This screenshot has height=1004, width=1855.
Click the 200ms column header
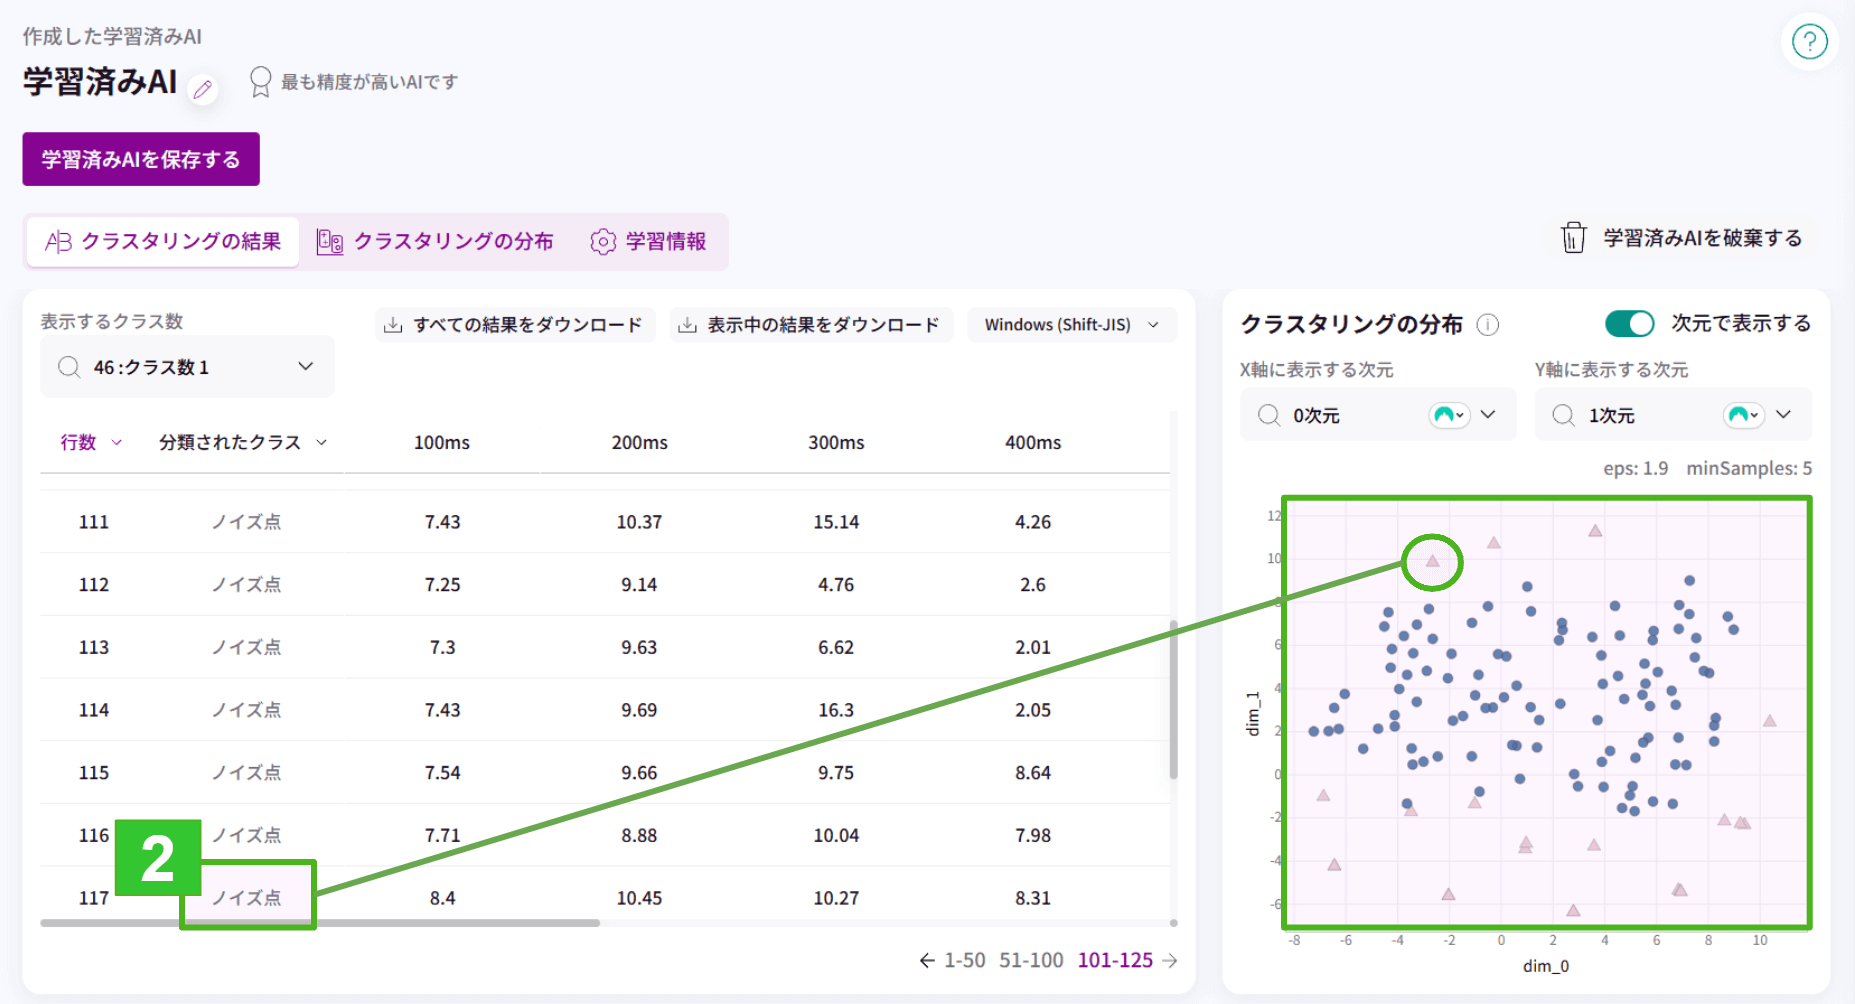(639, 442)
